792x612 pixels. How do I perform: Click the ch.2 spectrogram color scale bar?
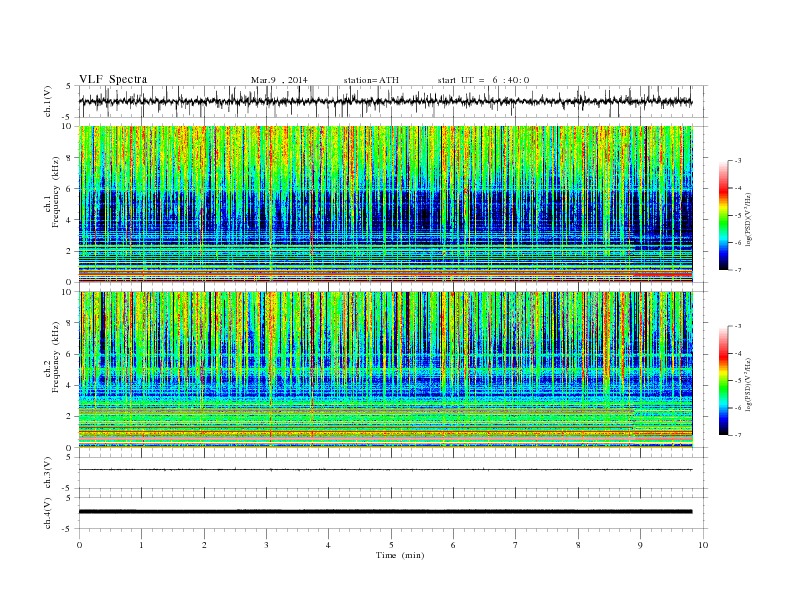click(x=723, y=380)
